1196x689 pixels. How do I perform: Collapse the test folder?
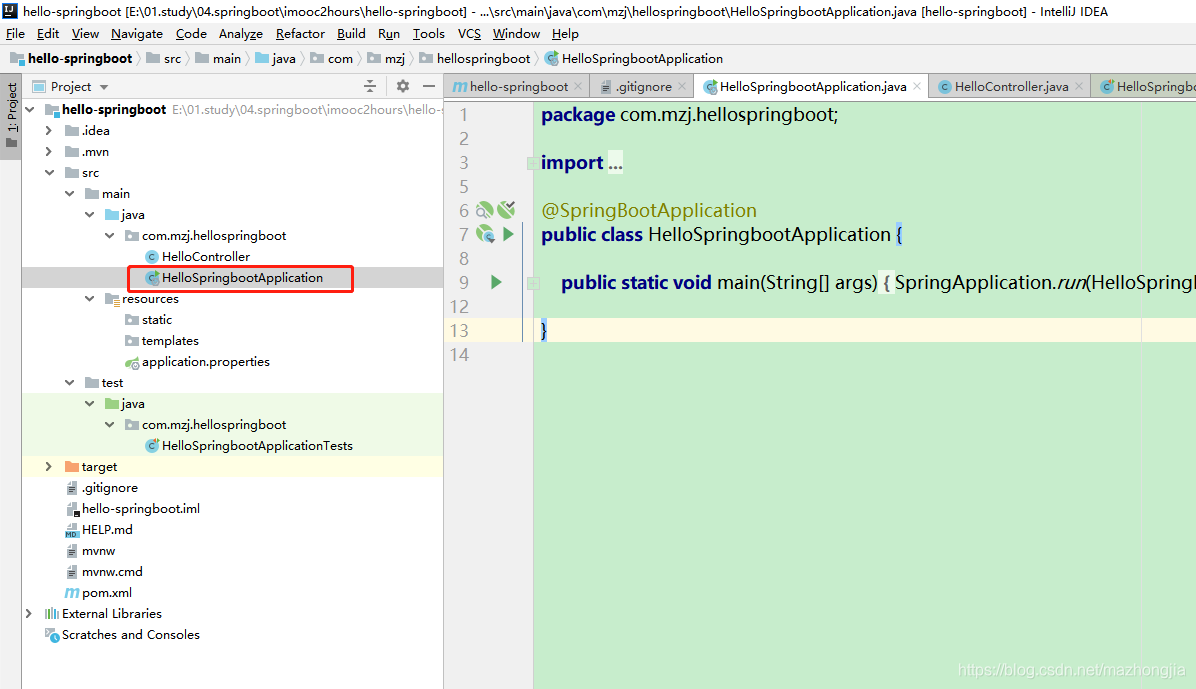click(x=70, y=383)
